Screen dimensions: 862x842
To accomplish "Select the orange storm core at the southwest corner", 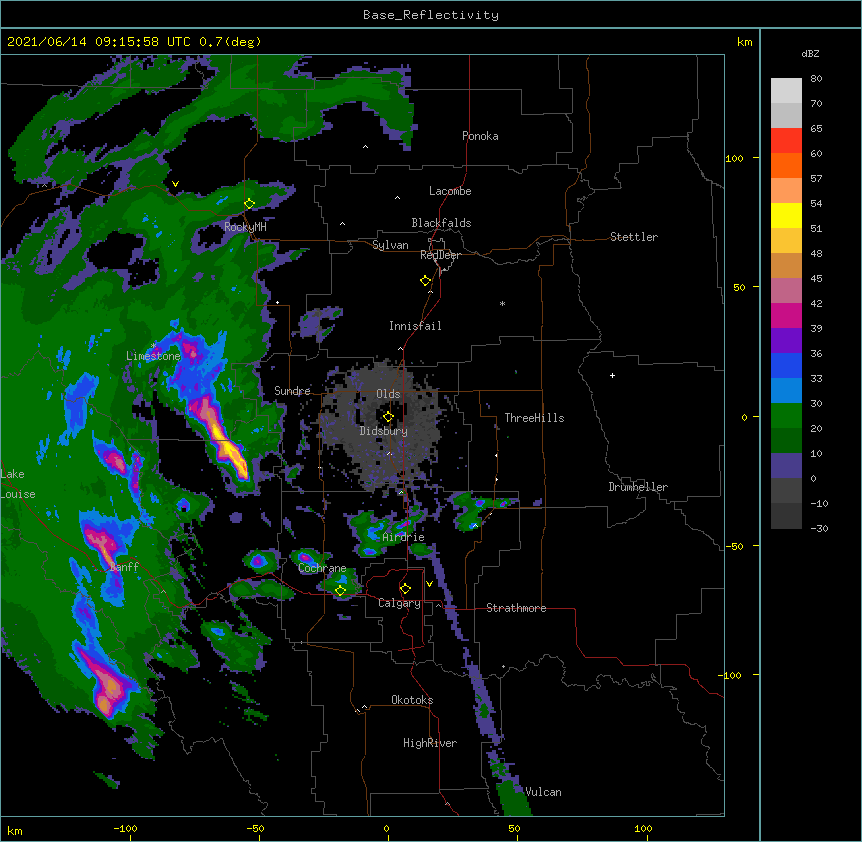I will click(x=110, y=690).
